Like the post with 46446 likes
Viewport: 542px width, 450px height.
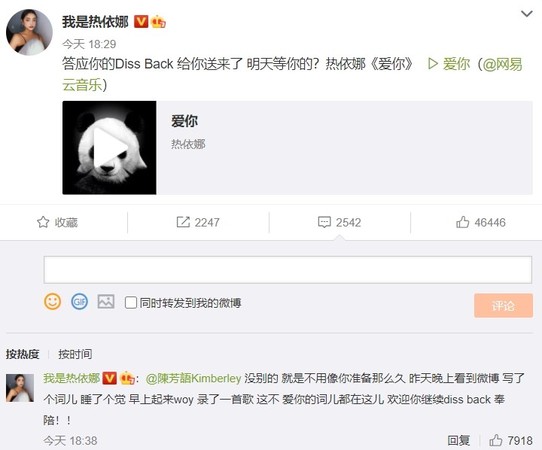462,222
